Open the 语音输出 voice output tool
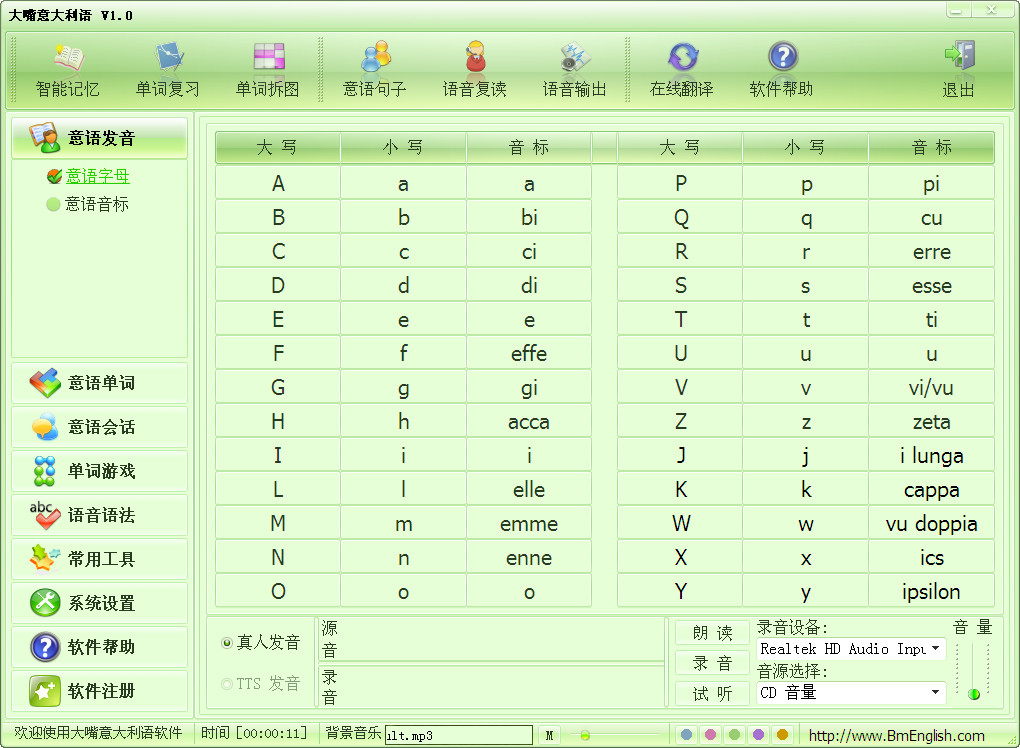The image size is (1020, 748). pyautogui.click(x=573, y=68)
